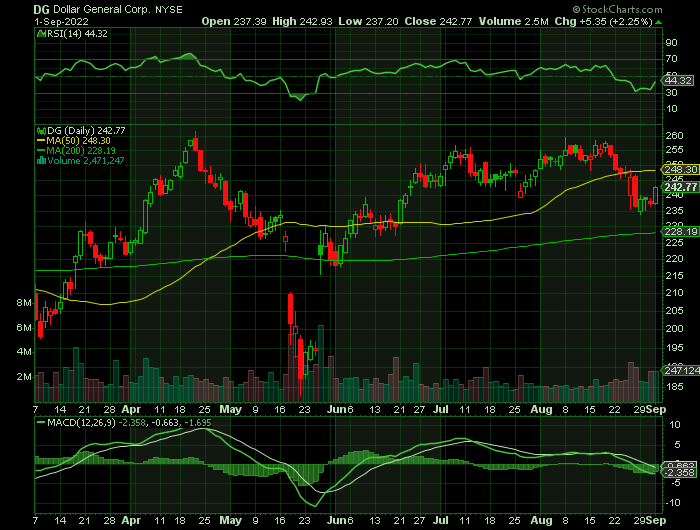
Task: Click the Close 242.77 value in header
Action: coord(438,21)
